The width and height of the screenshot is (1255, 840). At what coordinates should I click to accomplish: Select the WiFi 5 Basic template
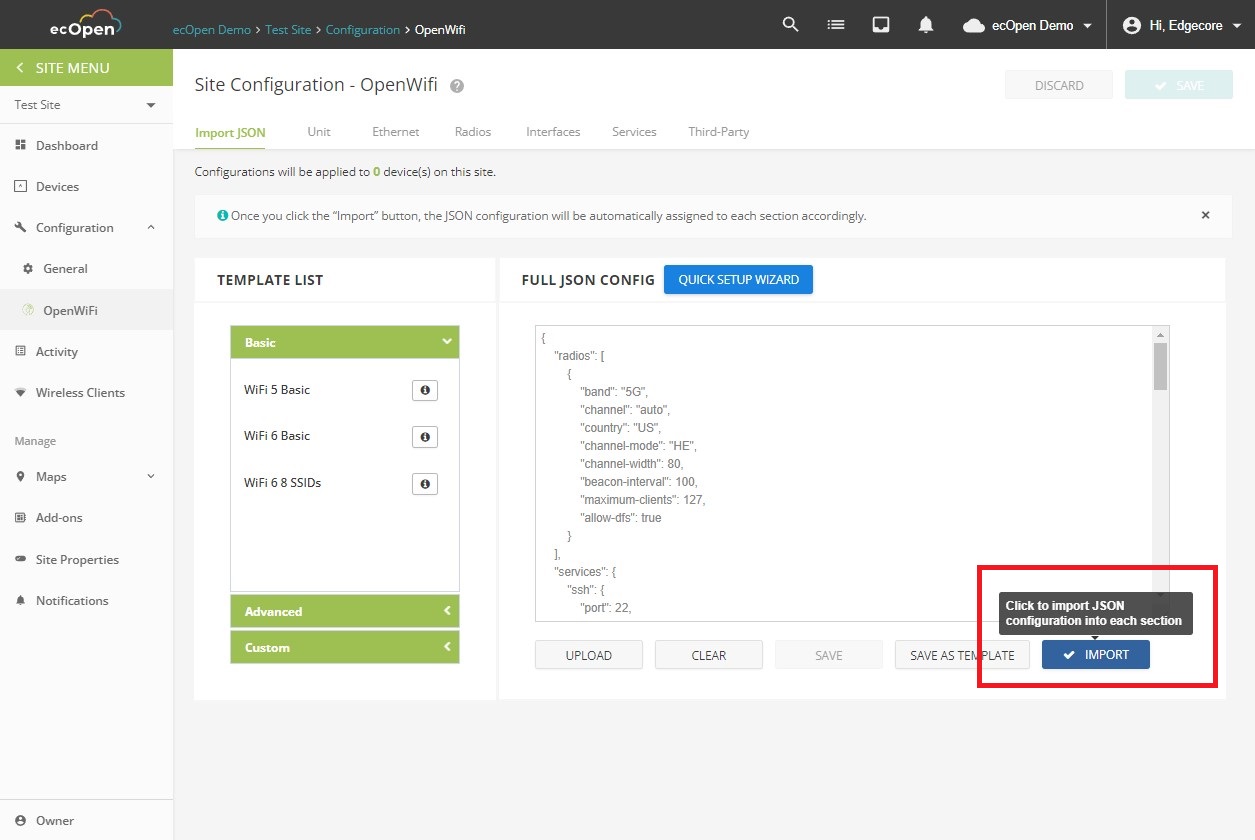click(x=277, y=390)
